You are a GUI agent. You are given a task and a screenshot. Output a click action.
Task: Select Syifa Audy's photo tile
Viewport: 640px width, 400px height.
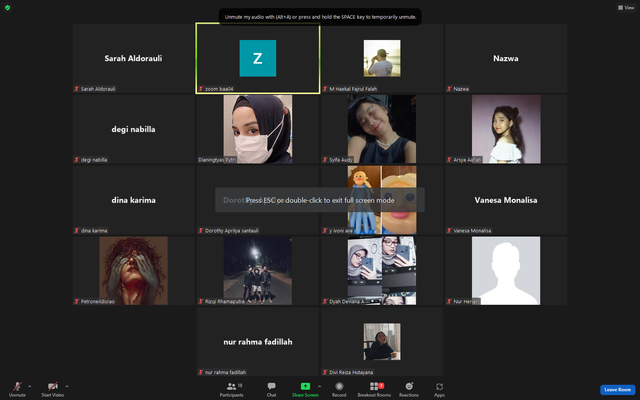click(382, 129)
